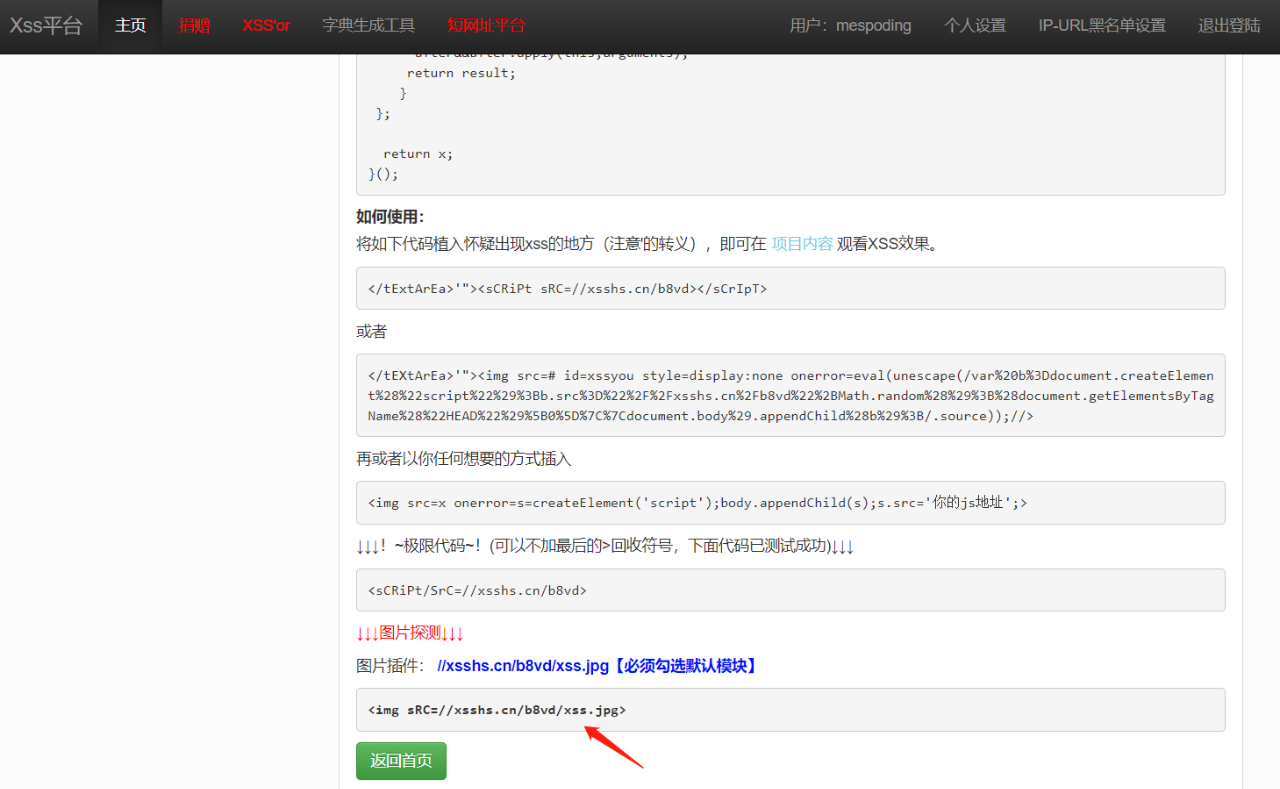Click the 极限代码 notice line

[x=605, y=546]
